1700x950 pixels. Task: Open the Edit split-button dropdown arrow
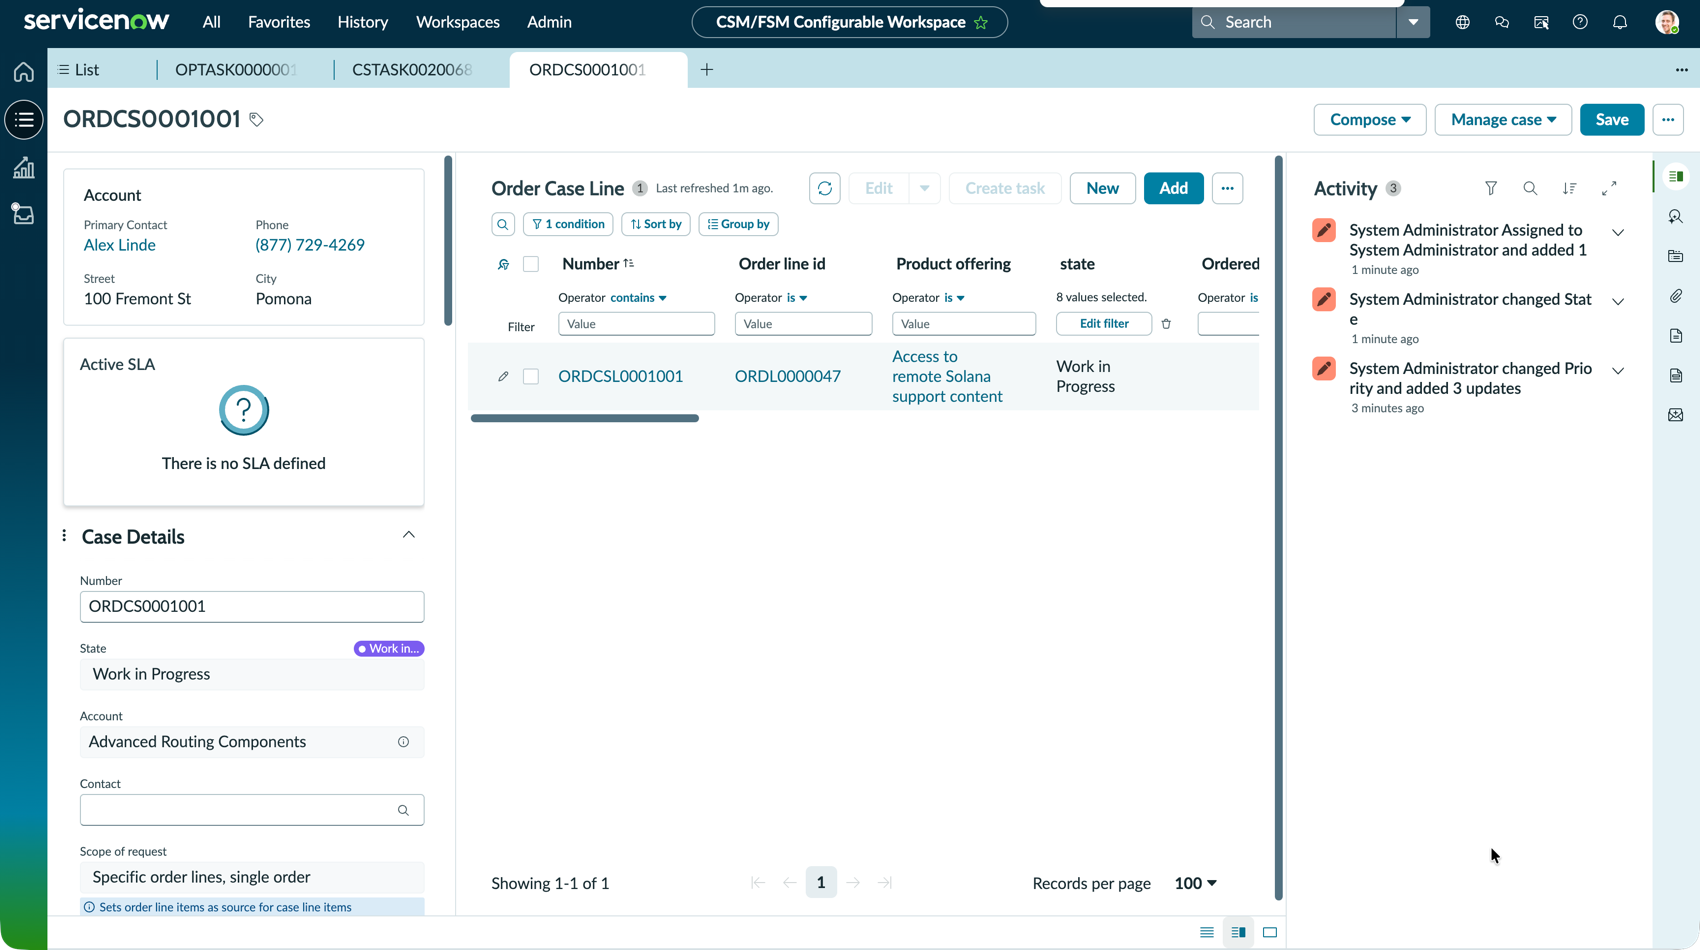pos(924,188)
